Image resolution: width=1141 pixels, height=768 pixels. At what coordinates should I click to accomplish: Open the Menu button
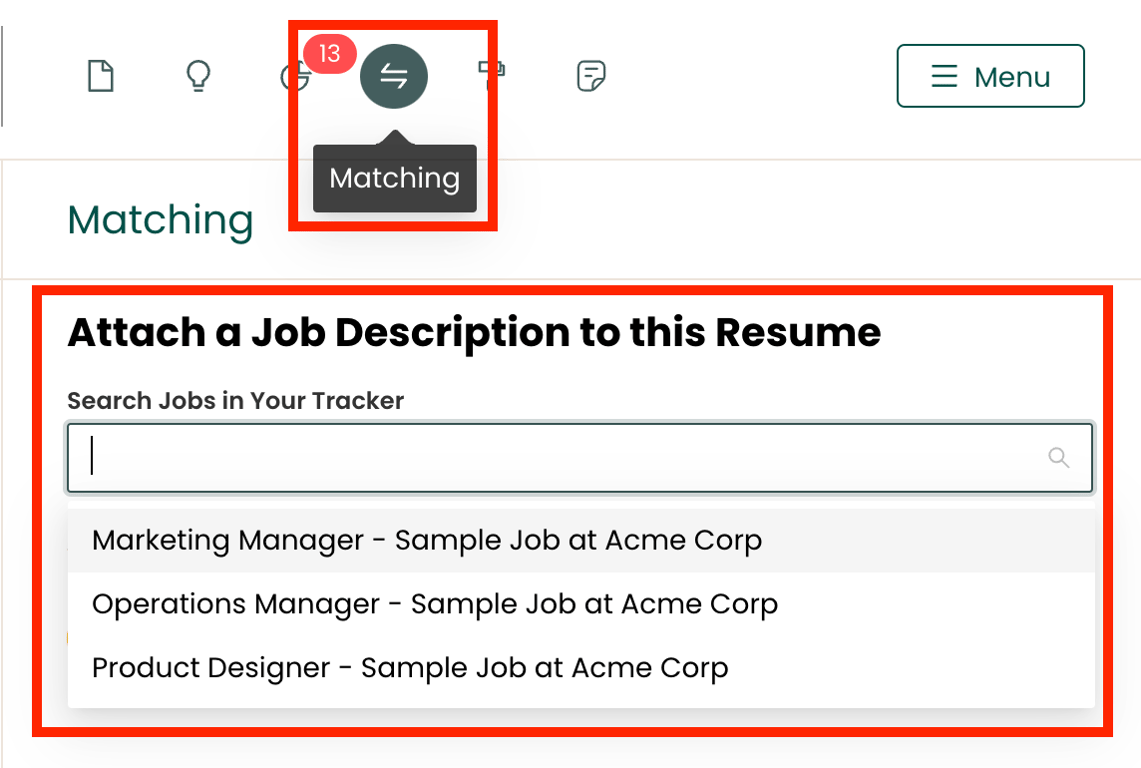coord(990,76)
